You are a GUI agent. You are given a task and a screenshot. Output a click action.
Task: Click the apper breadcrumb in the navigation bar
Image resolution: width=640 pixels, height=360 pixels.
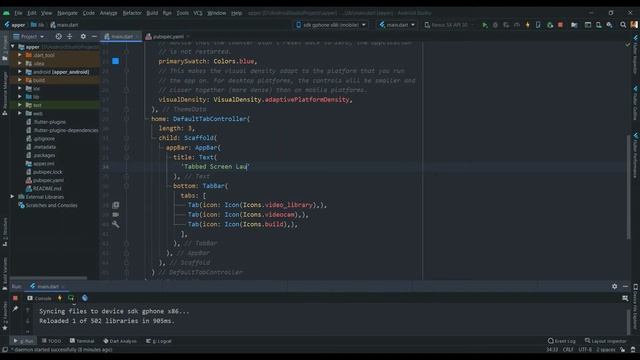[15, 25]
